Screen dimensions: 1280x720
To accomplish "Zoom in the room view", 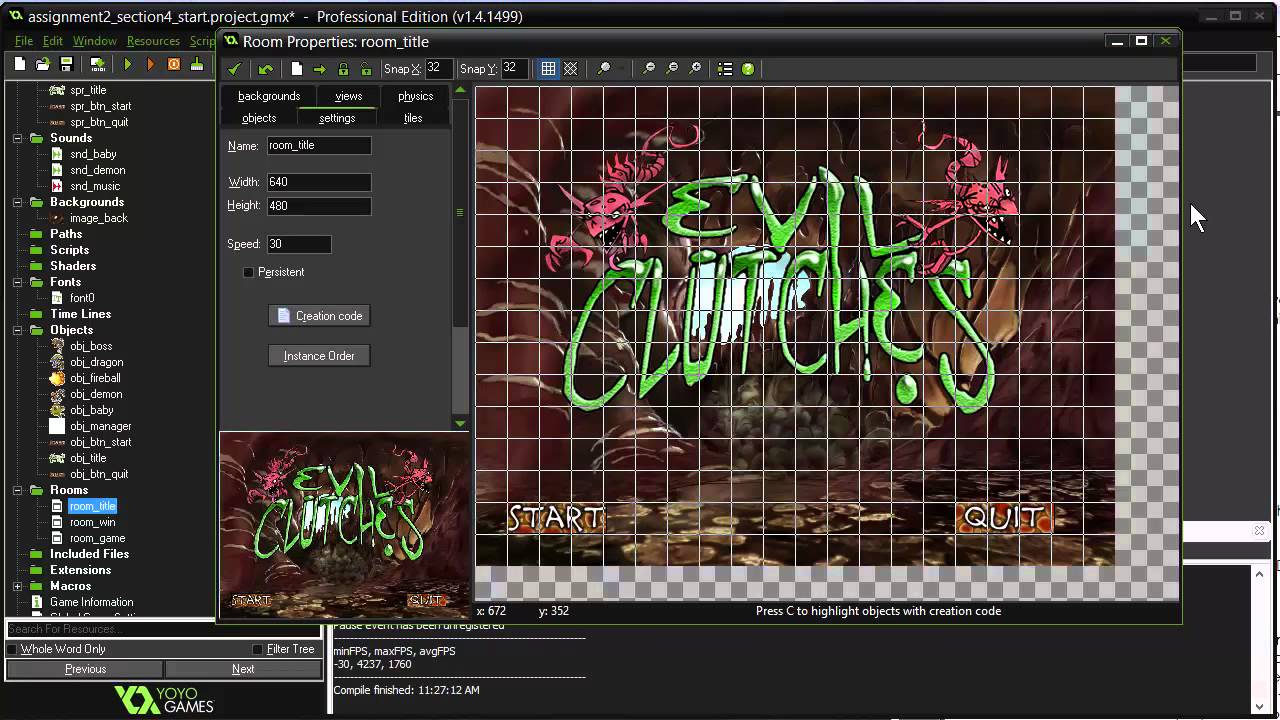I will tap(695, 69).
